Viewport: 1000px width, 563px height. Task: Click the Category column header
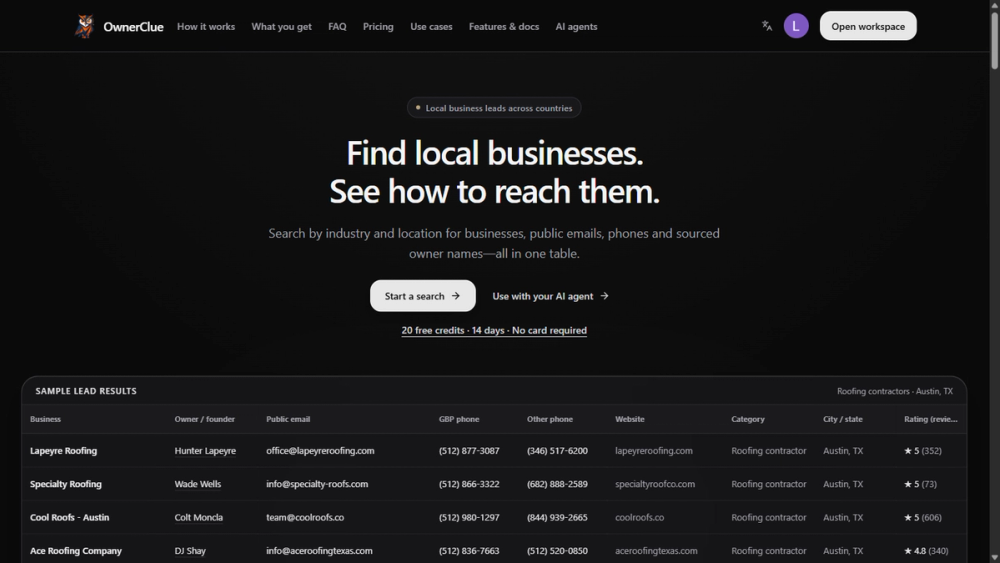pyautogui.click(x=748, y=419)
